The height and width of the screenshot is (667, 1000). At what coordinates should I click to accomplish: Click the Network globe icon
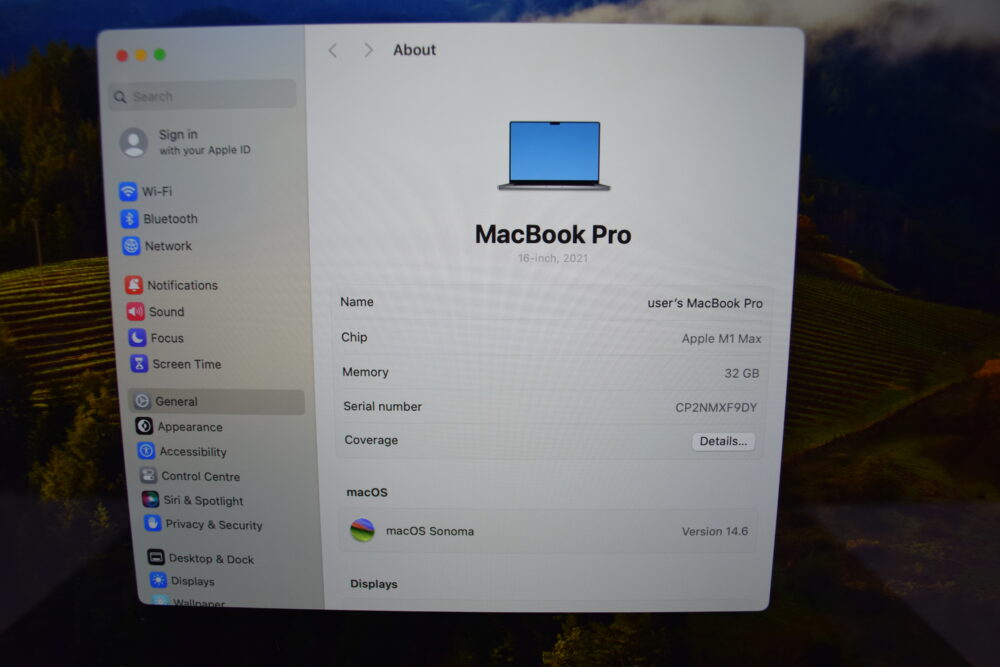(131, 246)
